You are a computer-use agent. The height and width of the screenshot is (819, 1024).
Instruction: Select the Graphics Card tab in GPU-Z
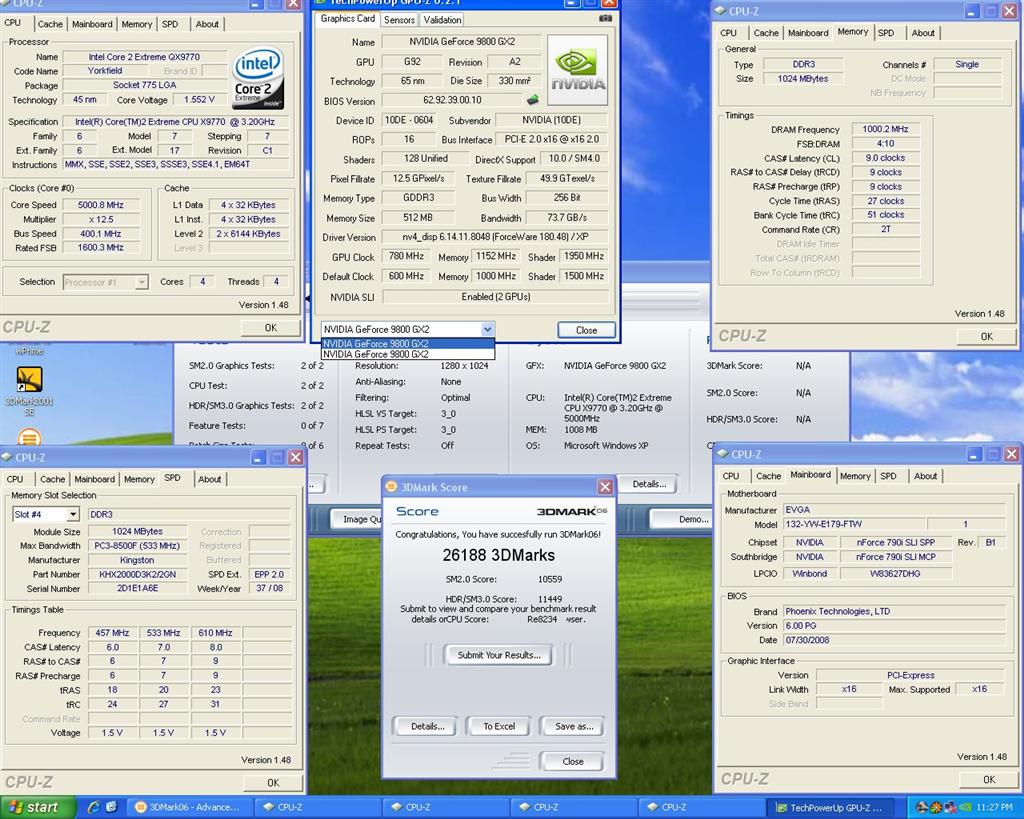pyautogui.click(x=347, y=18)
